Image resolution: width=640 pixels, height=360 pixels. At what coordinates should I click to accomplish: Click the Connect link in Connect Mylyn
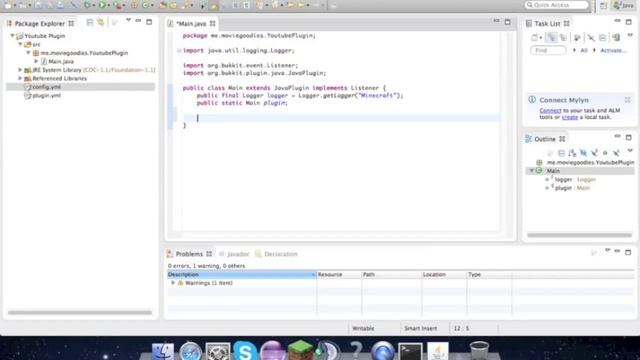550,111
